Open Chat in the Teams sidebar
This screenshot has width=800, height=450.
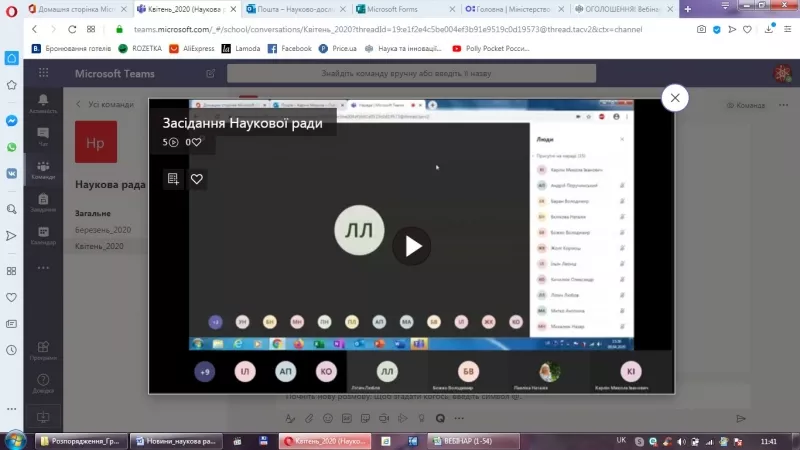[43, 138]
